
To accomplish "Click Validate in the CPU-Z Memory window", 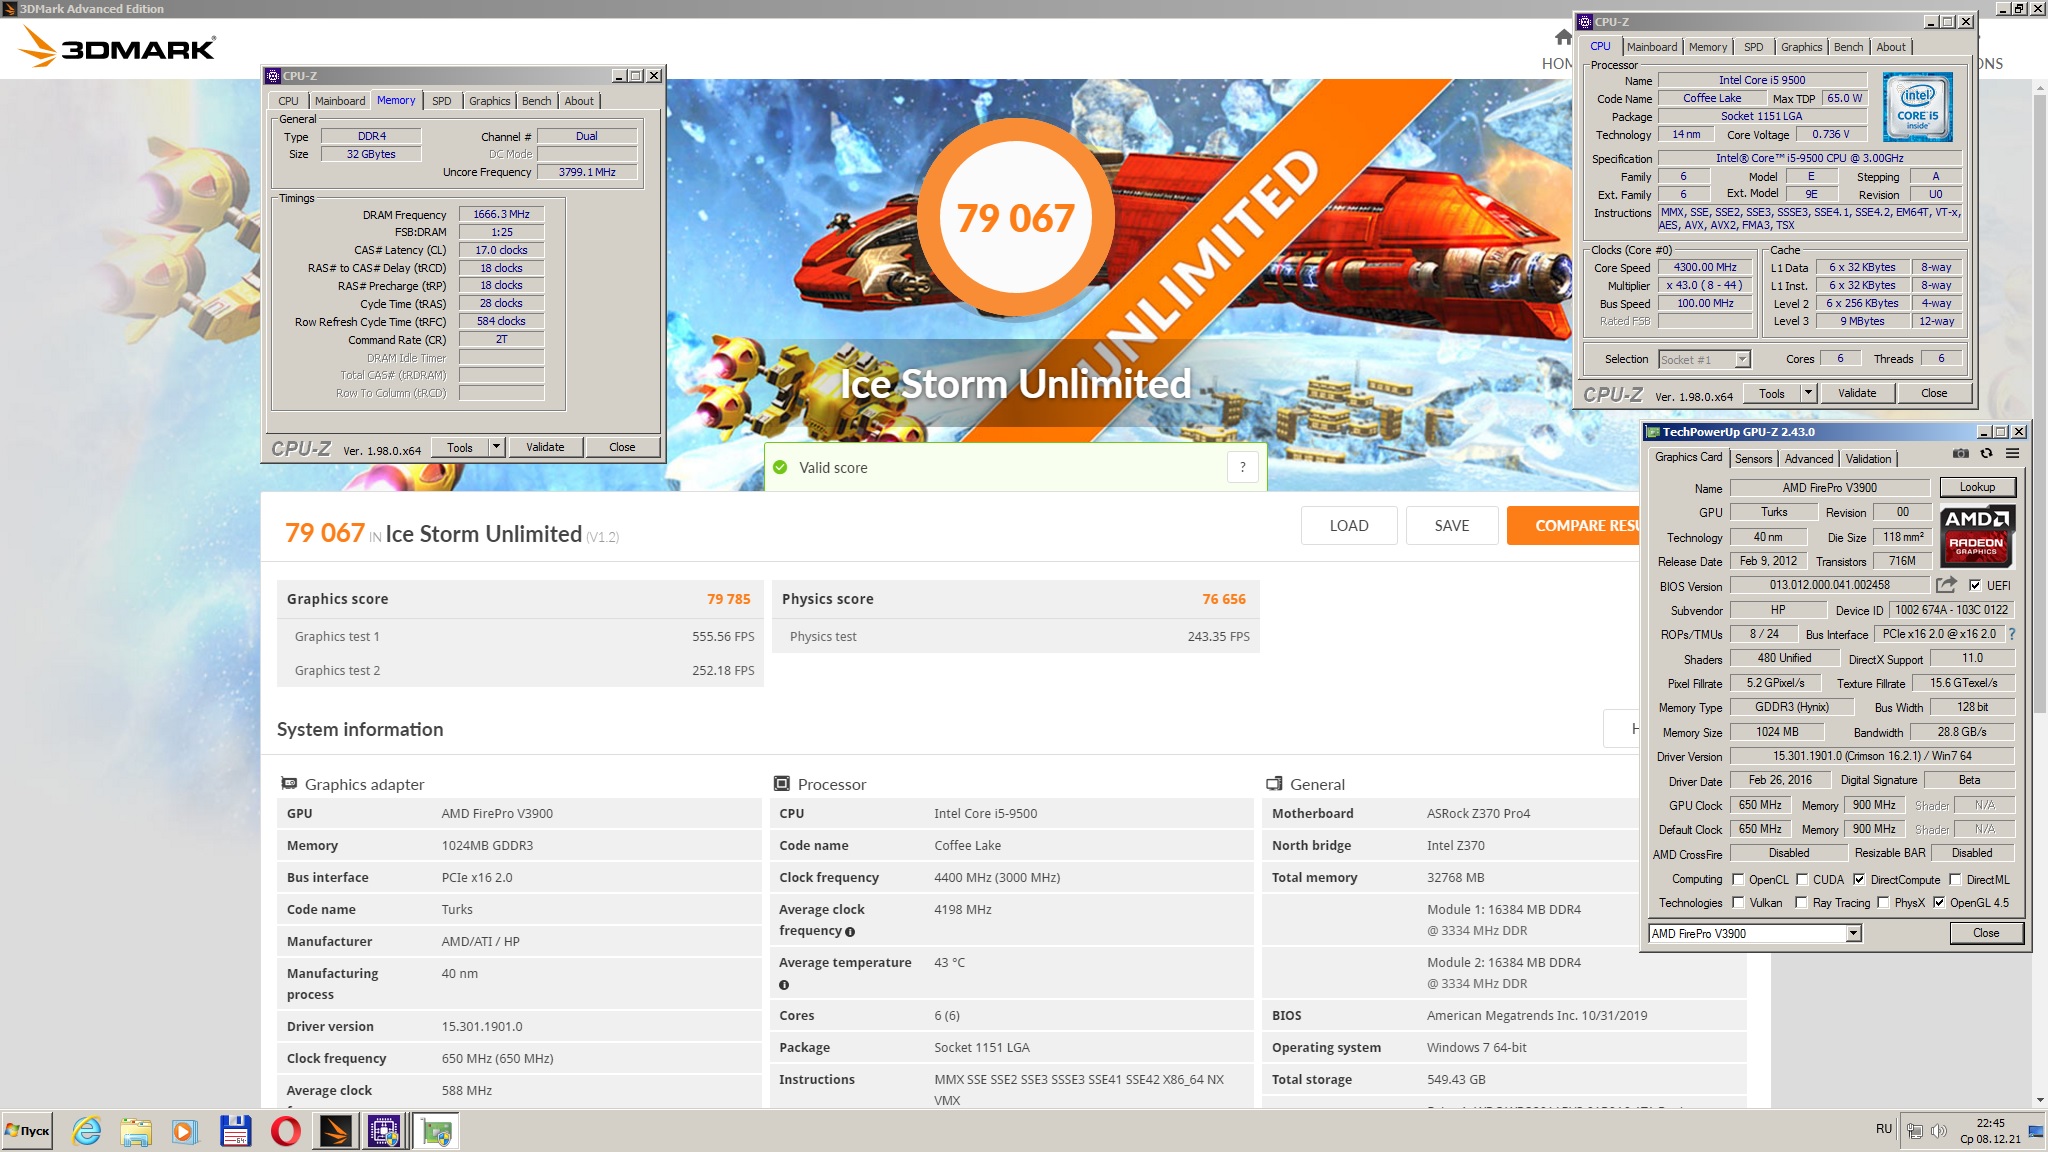I will [545, 447].
